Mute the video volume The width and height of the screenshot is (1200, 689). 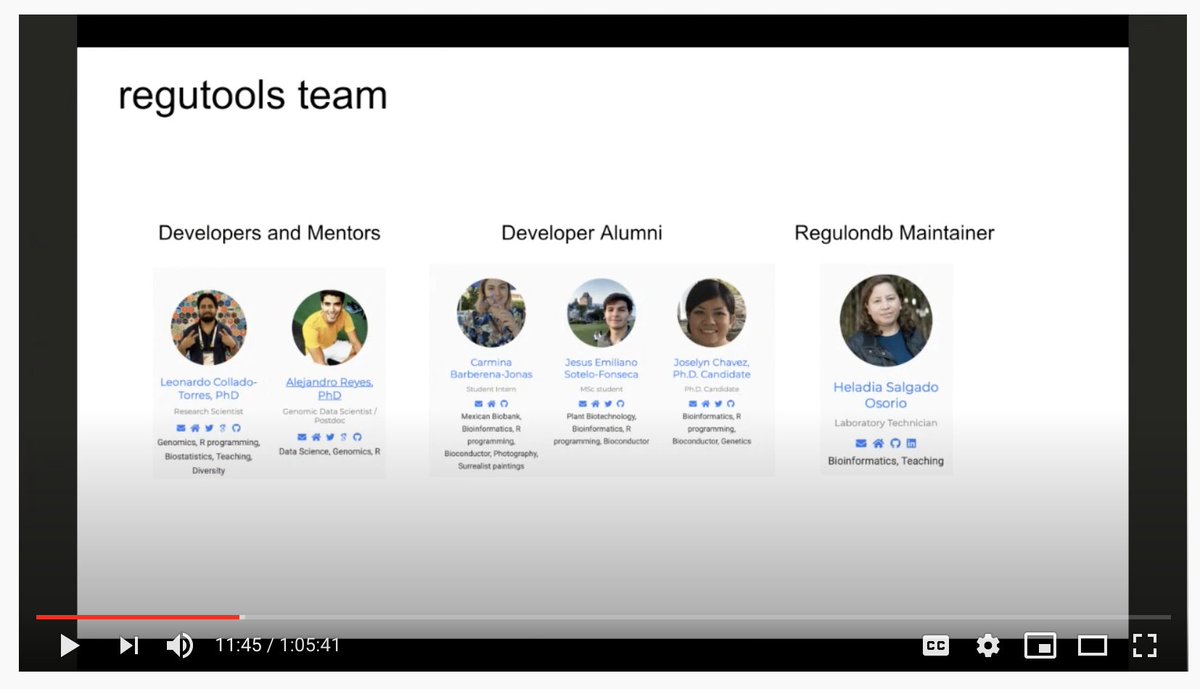point(180,646)
